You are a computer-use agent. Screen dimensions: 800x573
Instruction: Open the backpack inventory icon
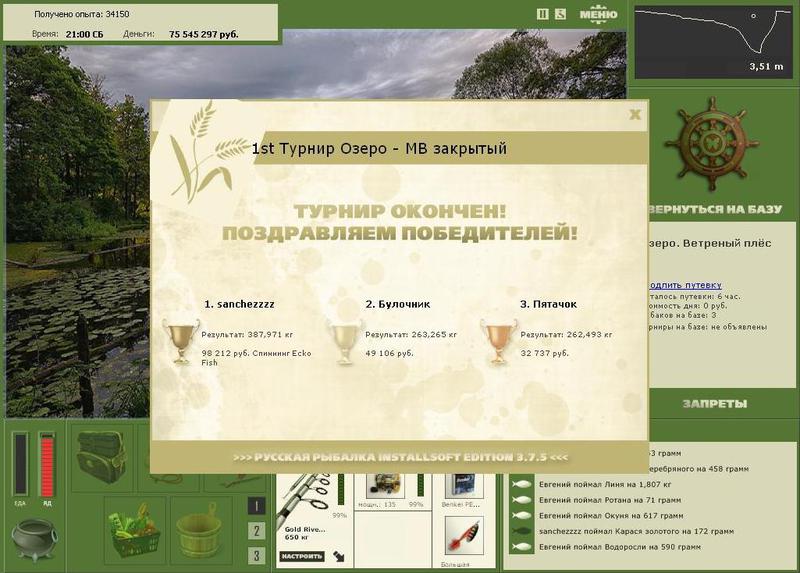tap(101, 457)
